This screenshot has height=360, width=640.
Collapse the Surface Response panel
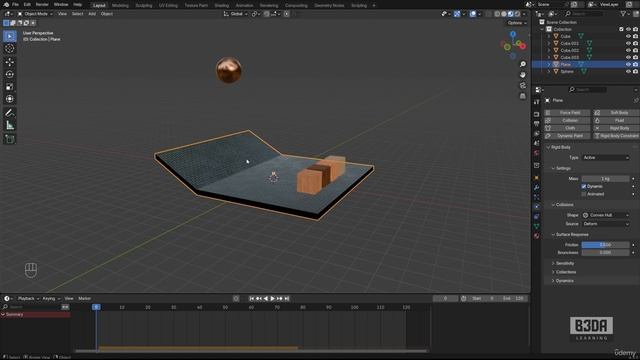[x=572, y=235]
